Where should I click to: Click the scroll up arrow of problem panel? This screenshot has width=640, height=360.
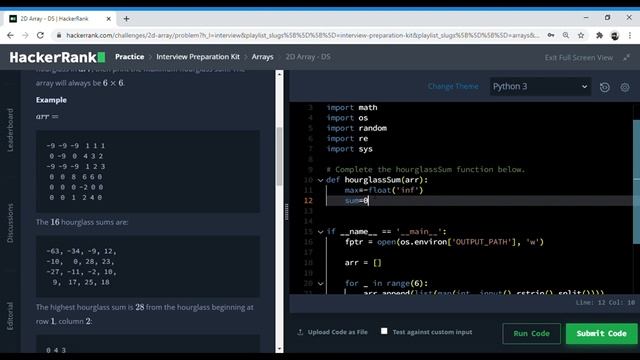[x=280, y=74]
